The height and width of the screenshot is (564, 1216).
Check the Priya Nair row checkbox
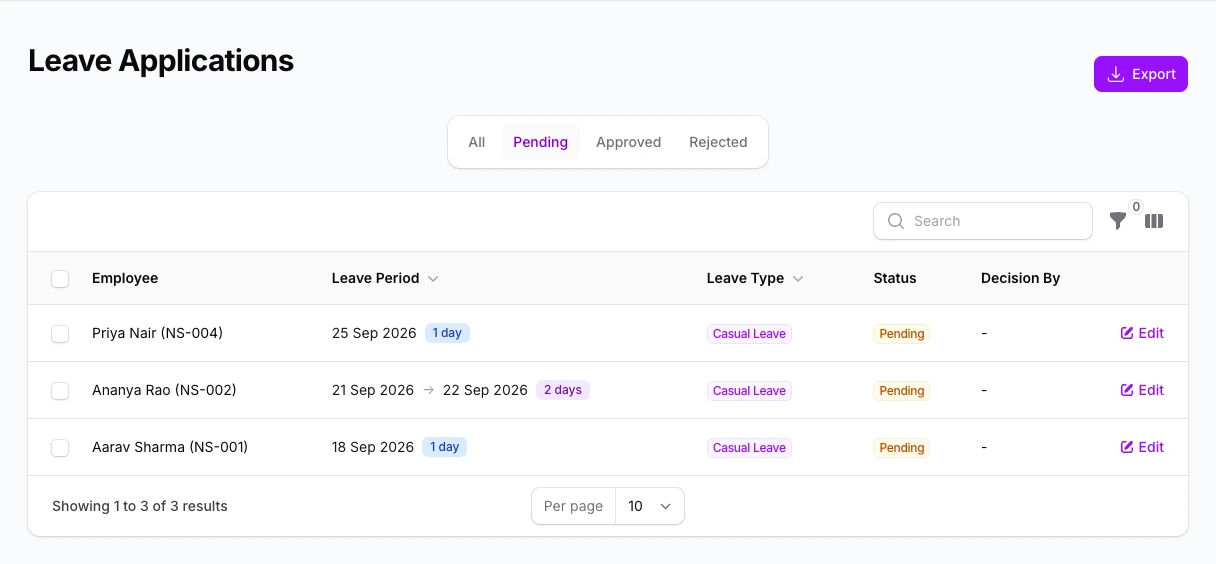coord(60,334)
